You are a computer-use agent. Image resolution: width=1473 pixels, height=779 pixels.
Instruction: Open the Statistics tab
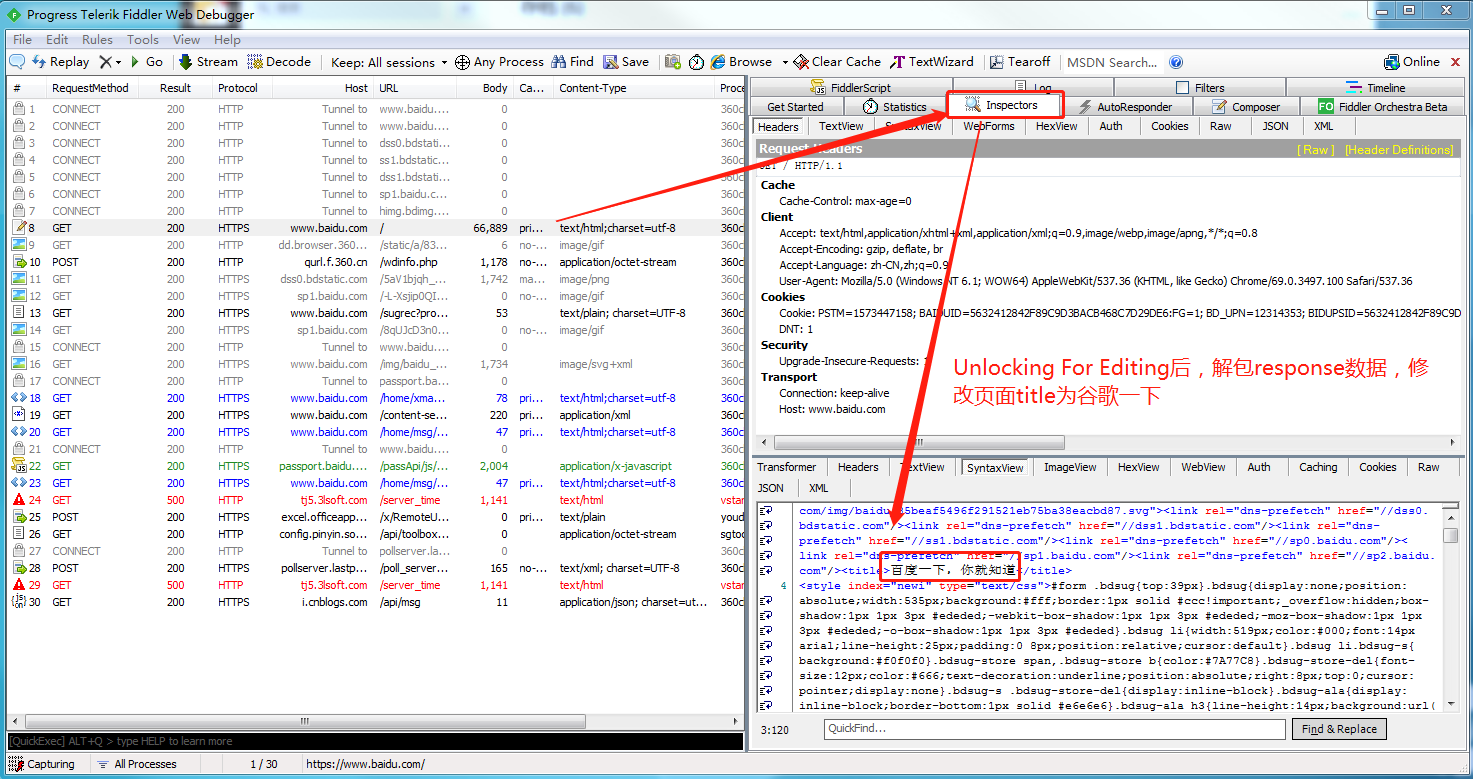pos(894,107)
